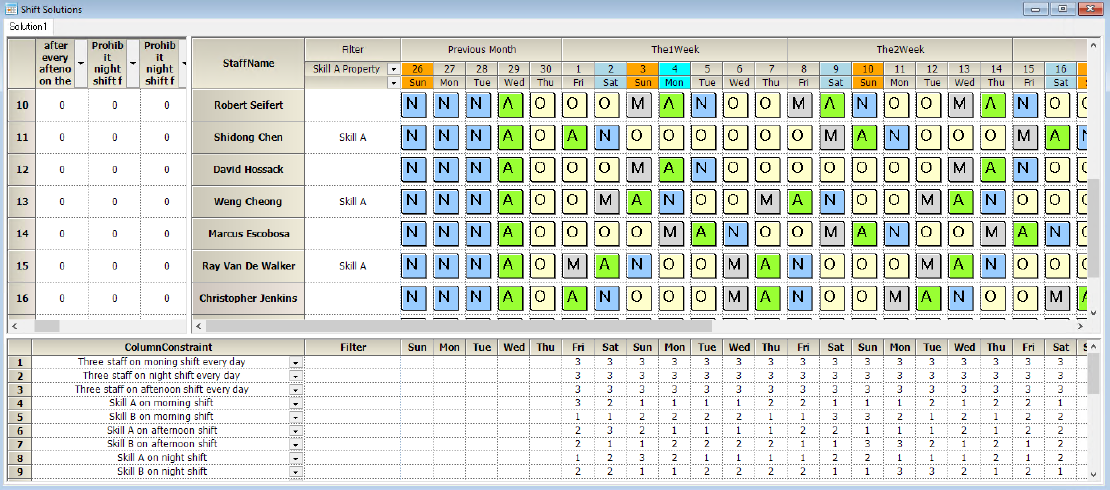Click Shidong Chen's M shift on Sat 9
Image resolution: width=1110 pixels, height=490 pixels.
coord(832,137)
